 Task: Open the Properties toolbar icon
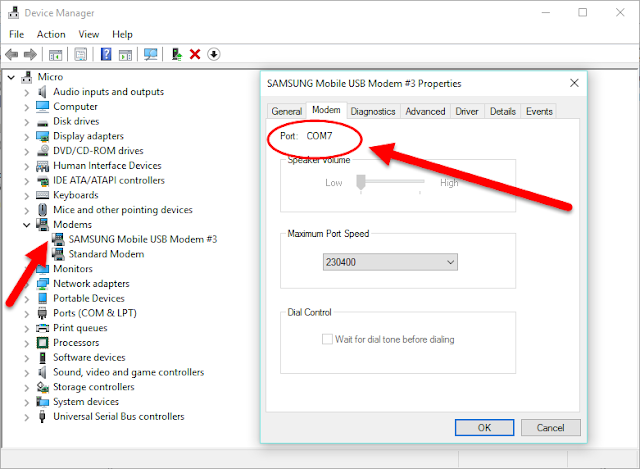[81, 54]
